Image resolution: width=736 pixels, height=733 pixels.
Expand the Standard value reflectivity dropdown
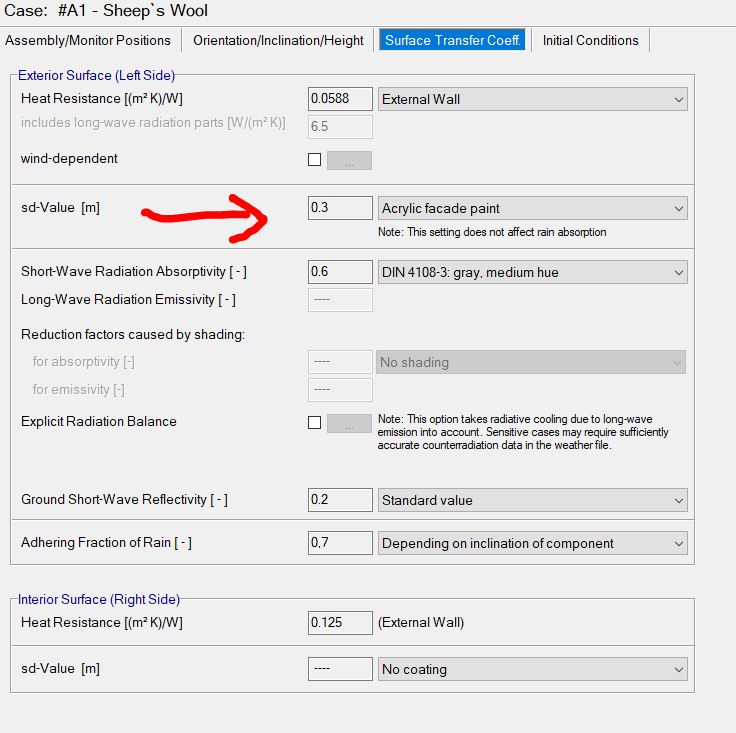[532, 500]
